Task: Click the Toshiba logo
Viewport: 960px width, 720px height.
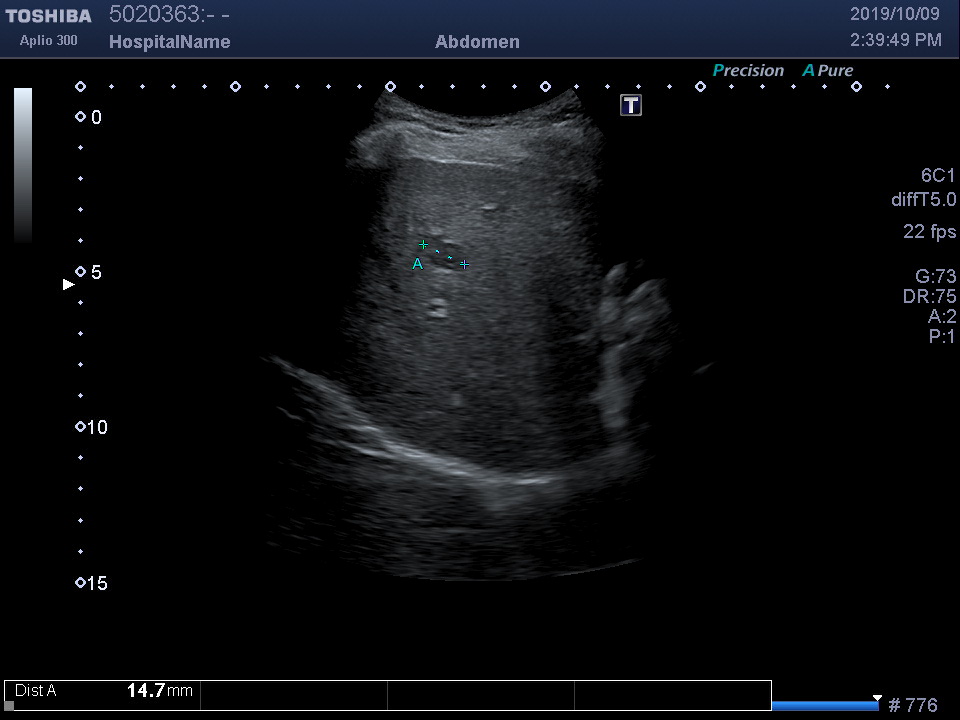Action: 48,16
